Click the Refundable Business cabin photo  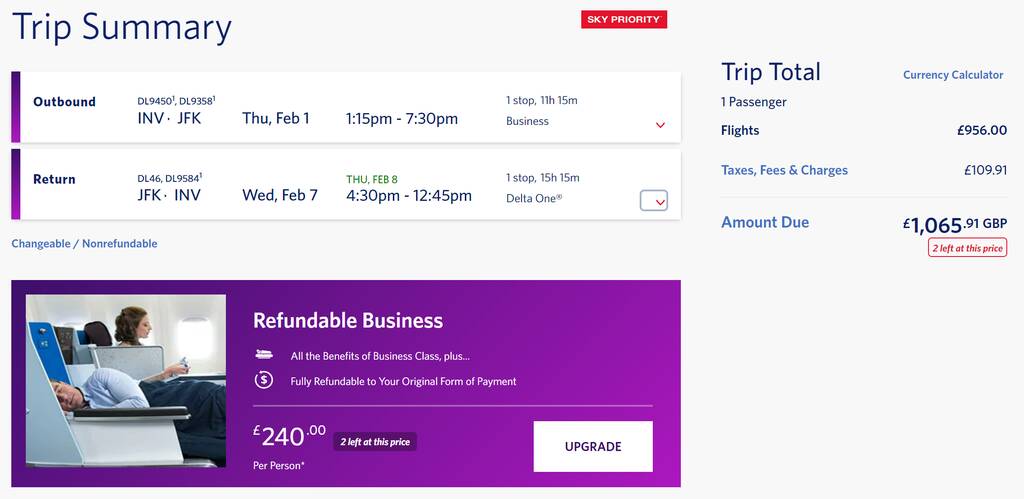click(x=126, y=381)
